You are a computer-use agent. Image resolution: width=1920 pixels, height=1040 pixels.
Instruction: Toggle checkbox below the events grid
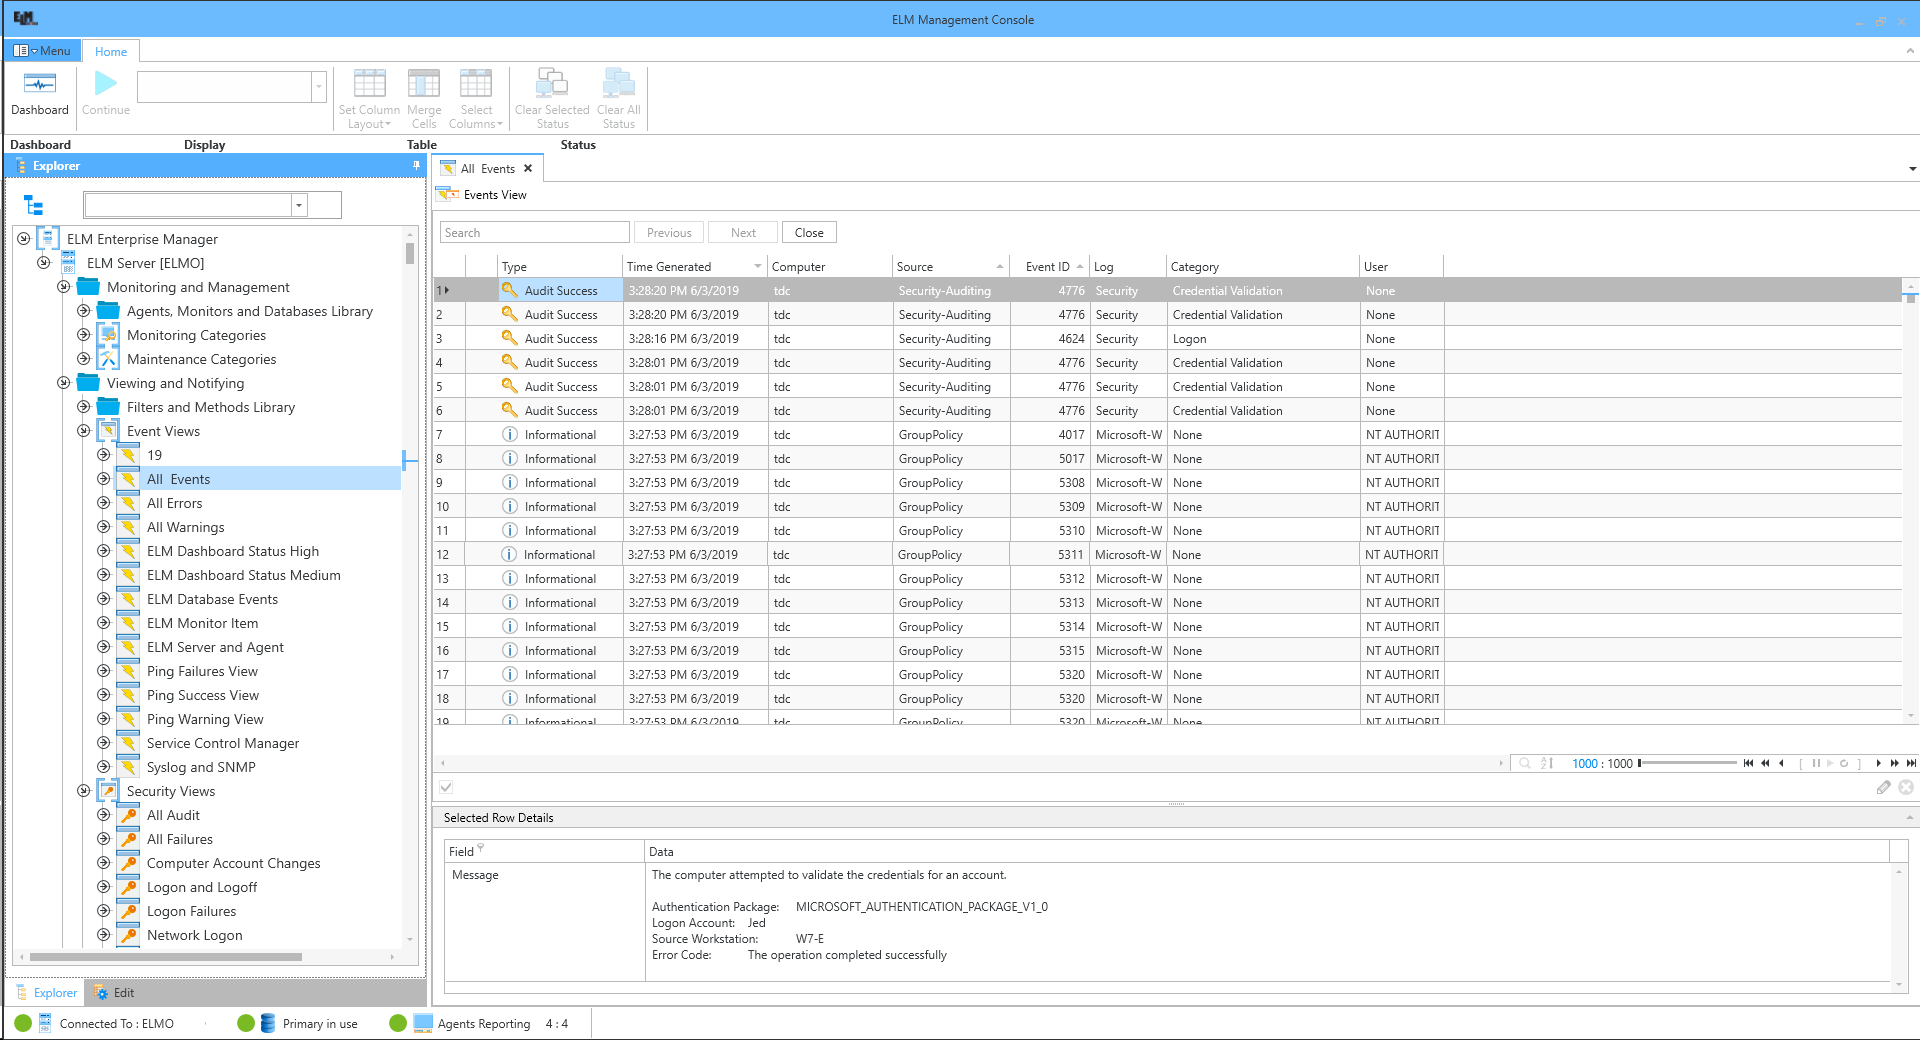tap(446, 788)
